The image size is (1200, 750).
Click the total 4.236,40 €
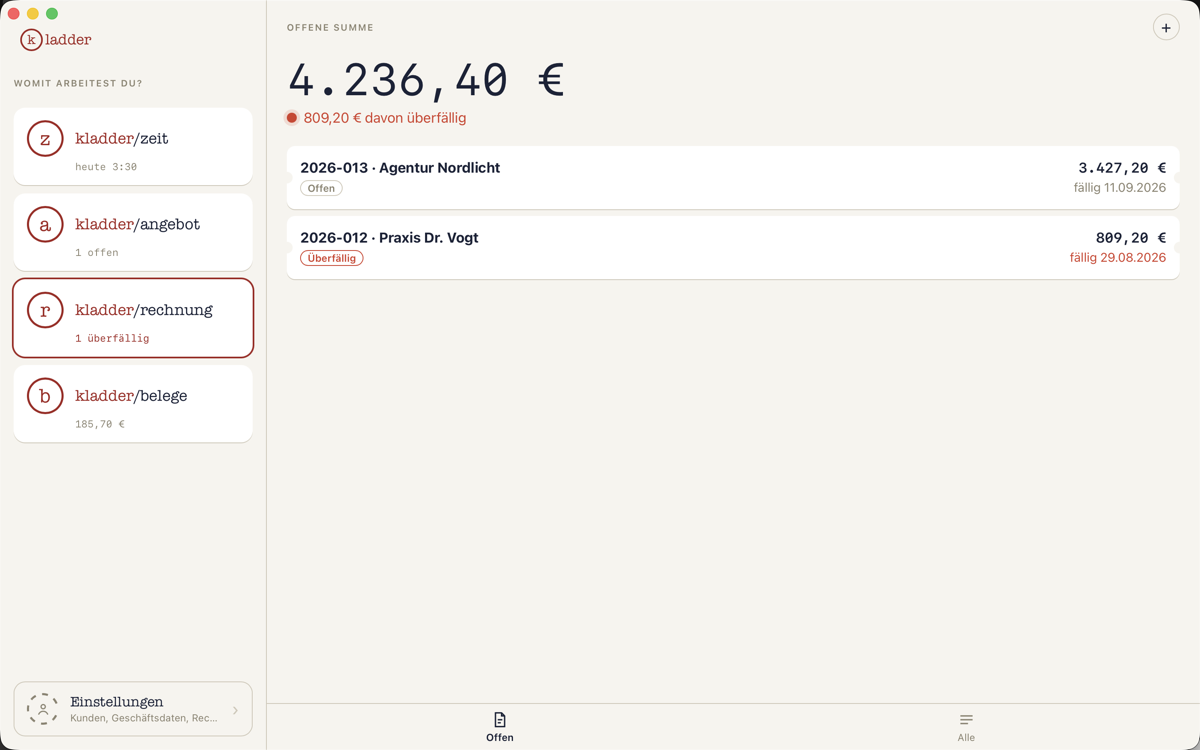point(427,80)
